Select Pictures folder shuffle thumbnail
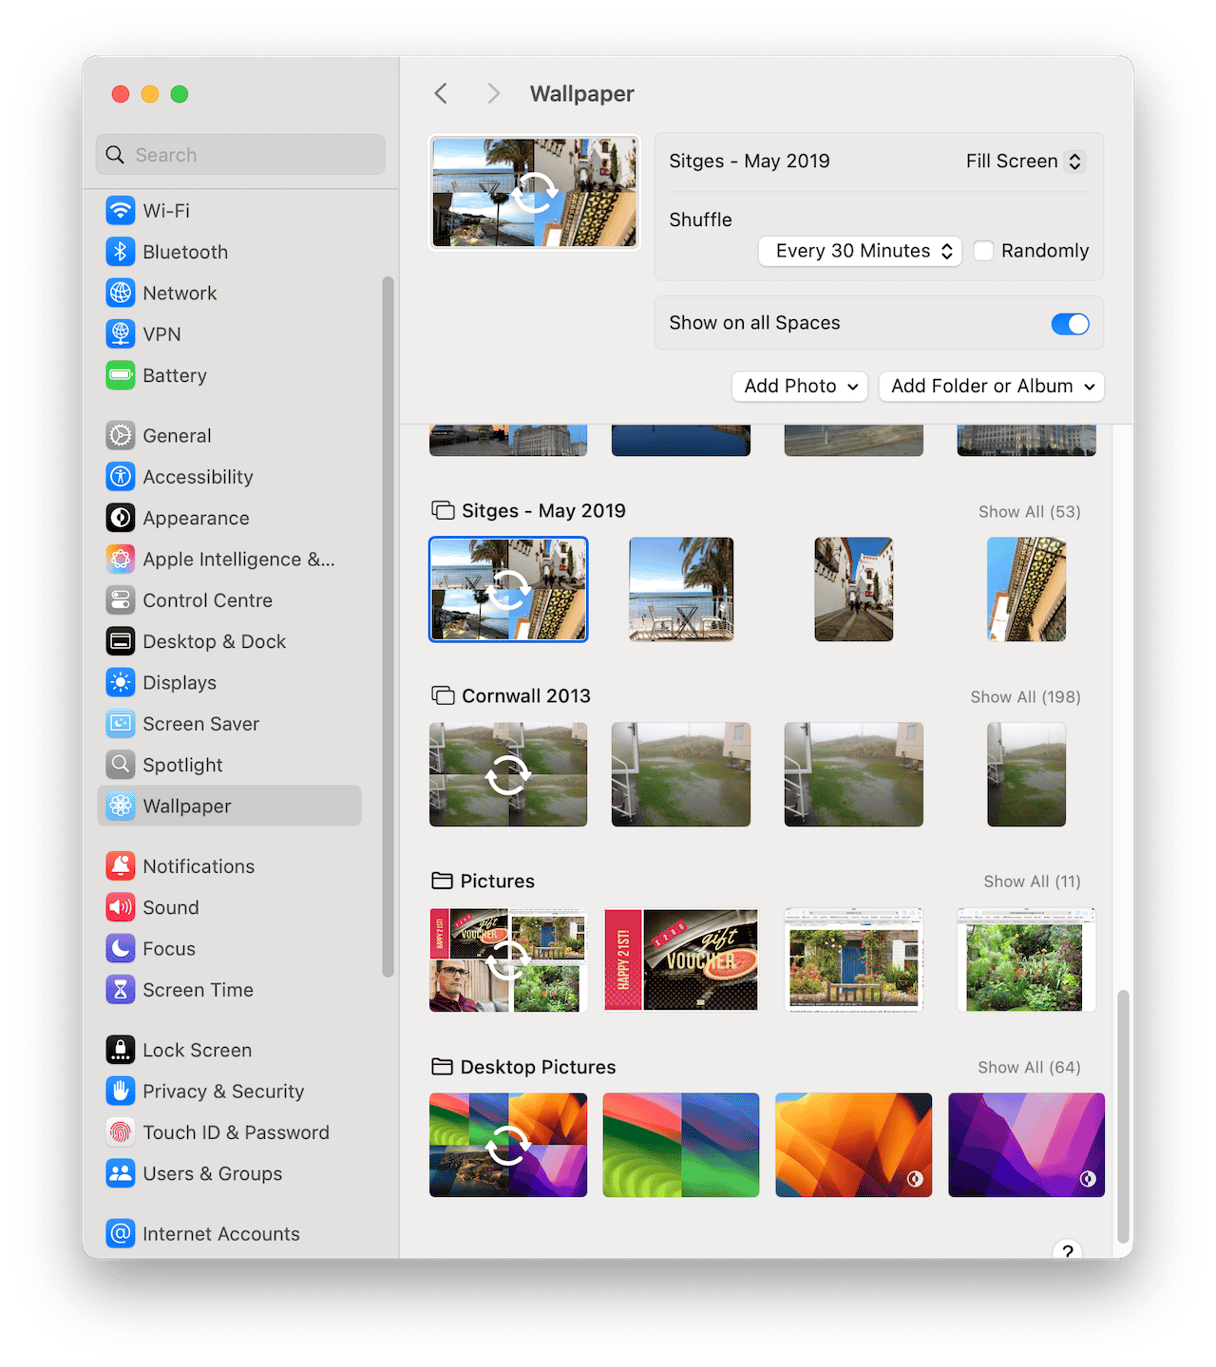Viewport: 1216px width, 1367px height. coord(508,960)
